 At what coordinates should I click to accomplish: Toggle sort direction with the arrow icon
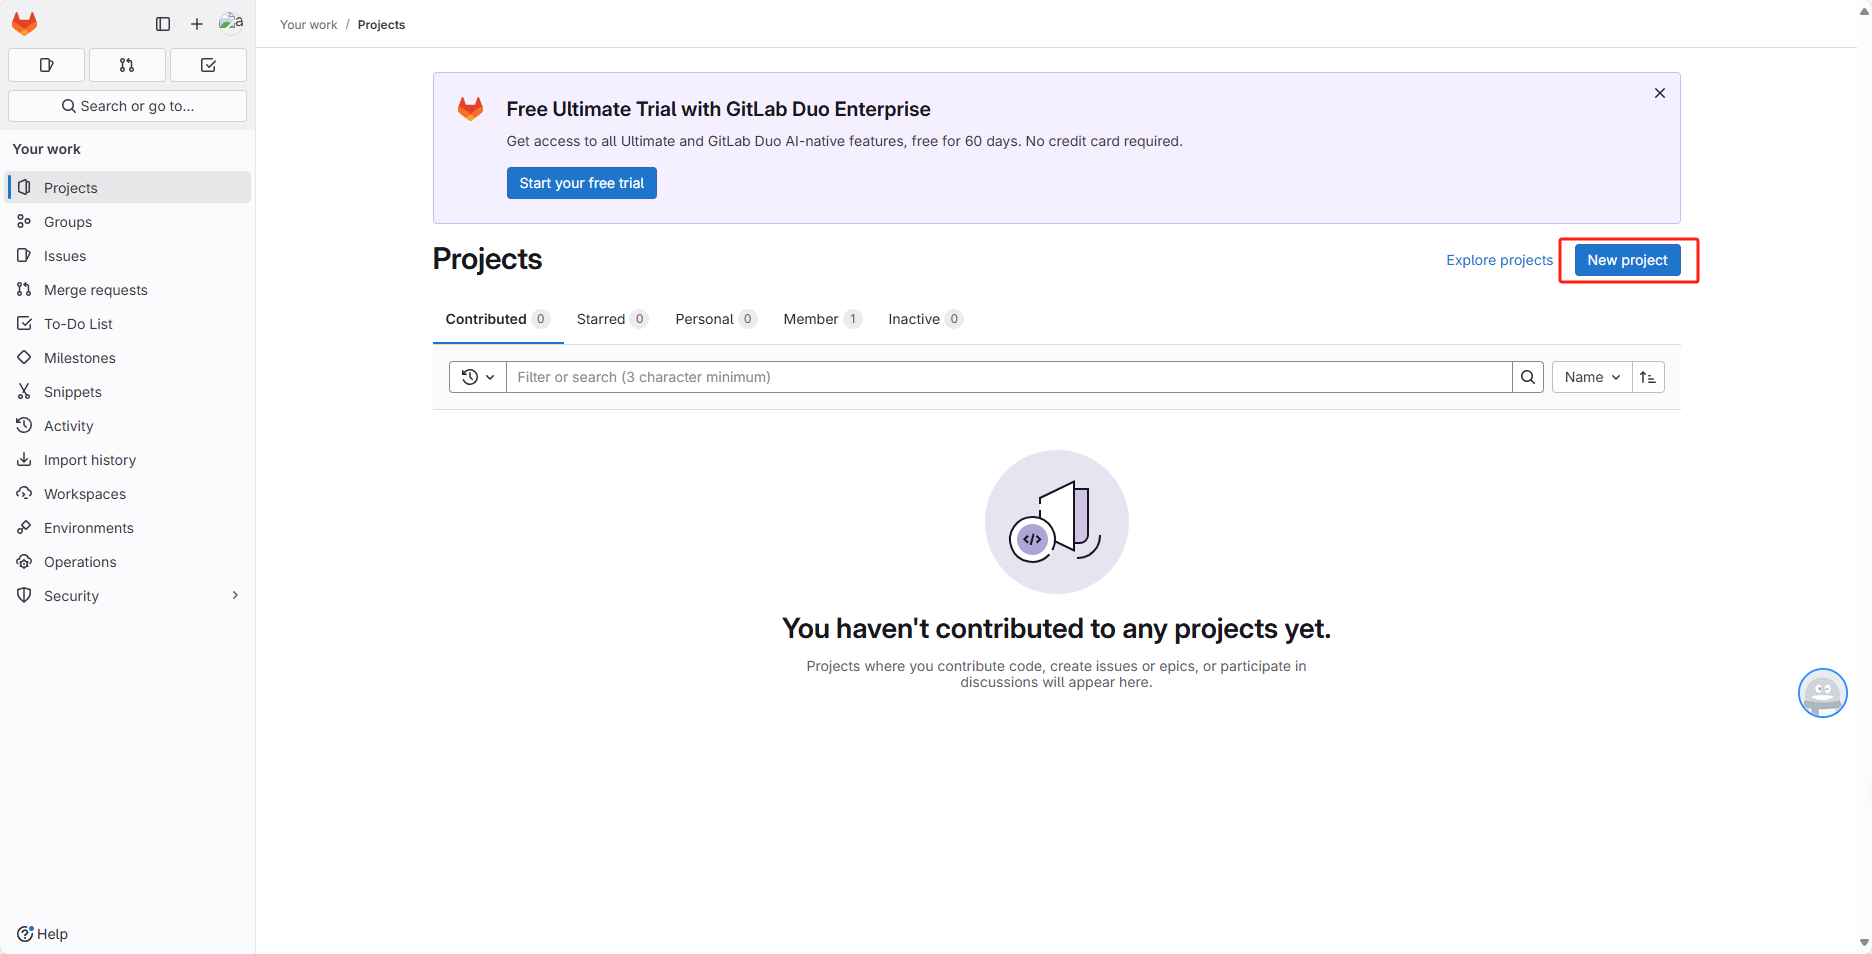point(1648,377)
